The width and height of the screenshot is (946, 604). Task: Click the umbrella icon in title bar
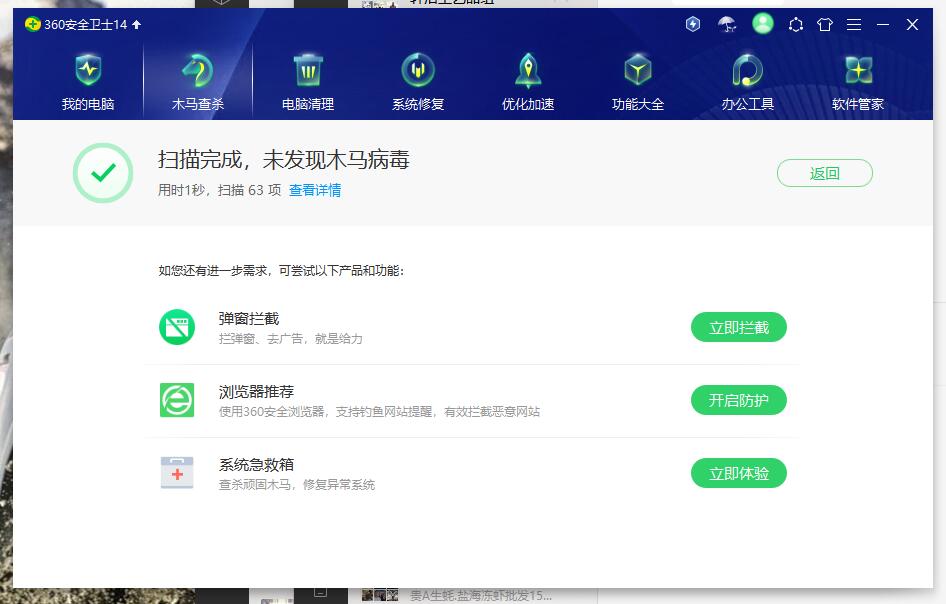727,24
